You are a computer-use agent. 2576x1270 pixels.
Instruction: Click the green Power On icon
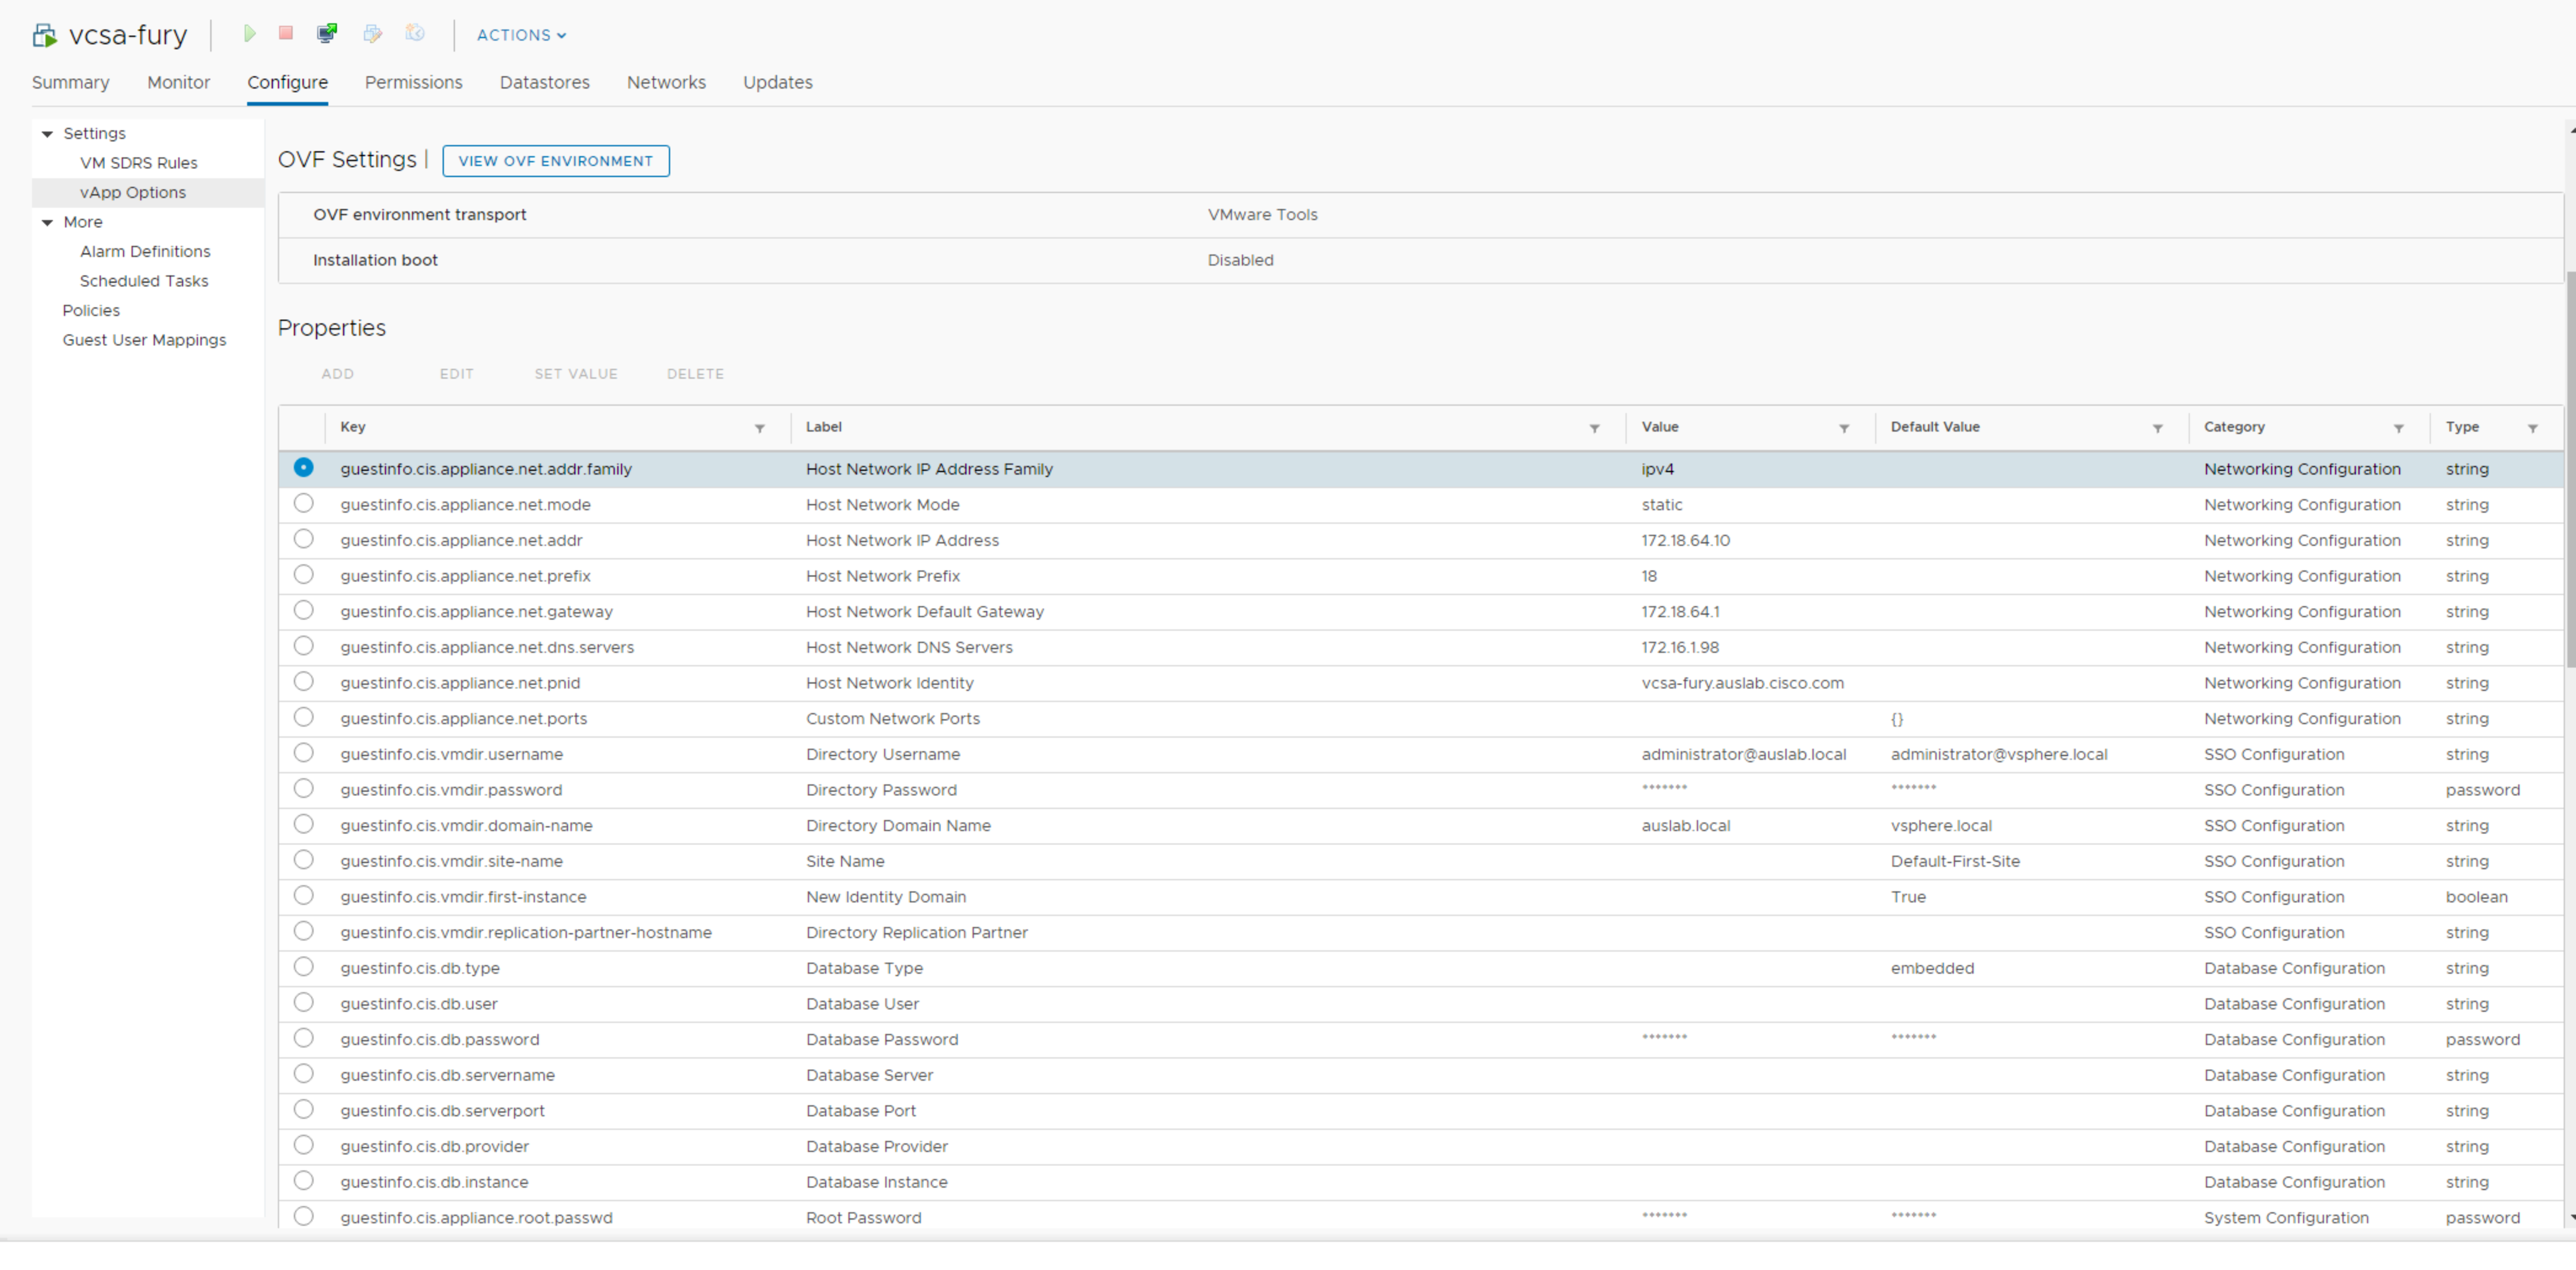[x=249, y=34]
